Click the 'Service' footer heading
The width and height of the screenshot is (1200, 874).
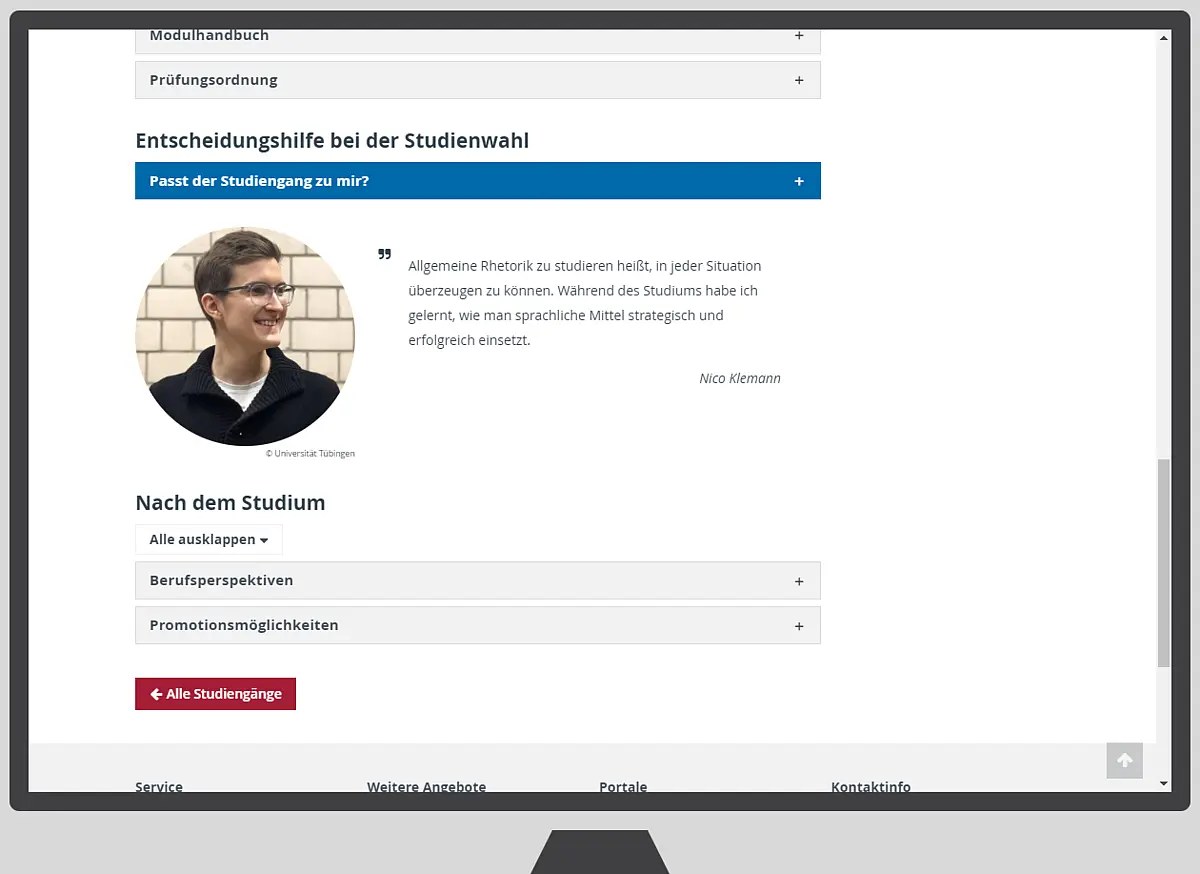tap(159, 786)
